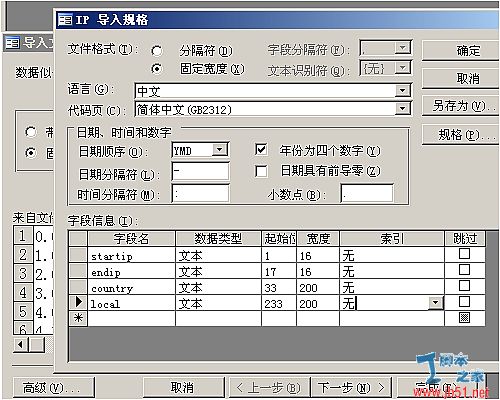The image size is (500, 400).
Task: Select the 分隔符 (D) file format radio
Action: (x=157, y=51)
